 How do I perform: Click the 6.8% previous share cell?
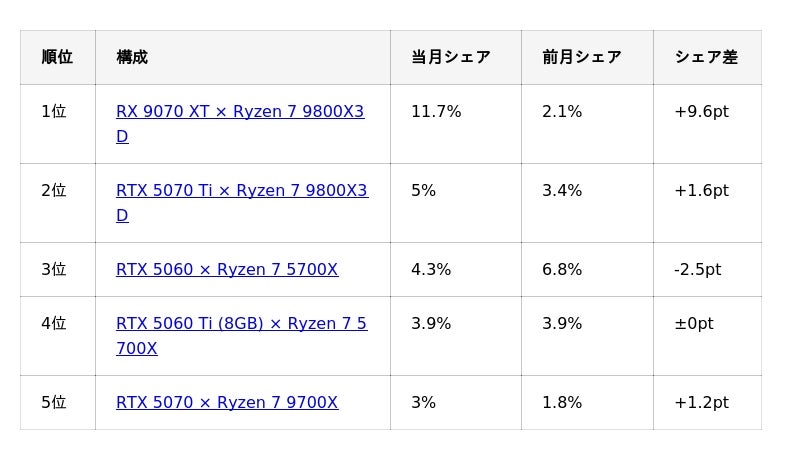point(562,270)
